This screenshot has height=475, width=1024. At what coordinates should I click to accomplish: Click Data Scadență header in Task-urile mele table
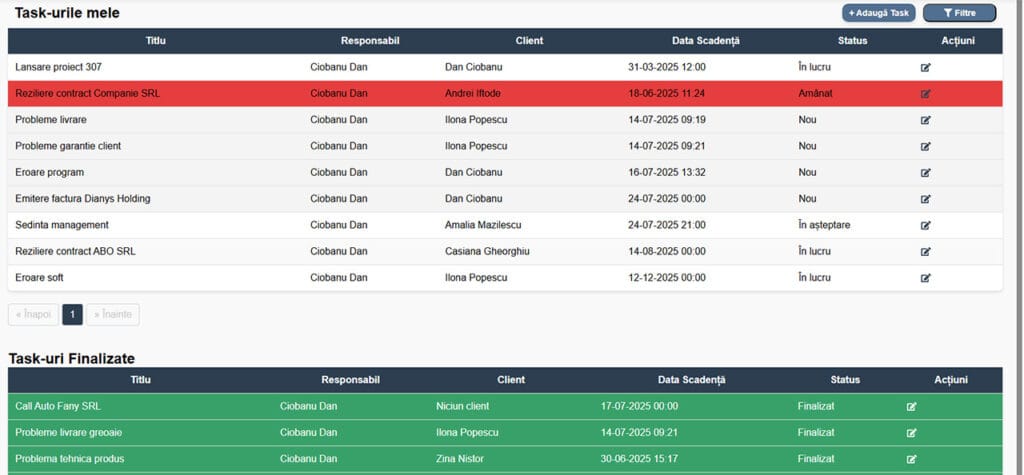[x=706, y=41]
